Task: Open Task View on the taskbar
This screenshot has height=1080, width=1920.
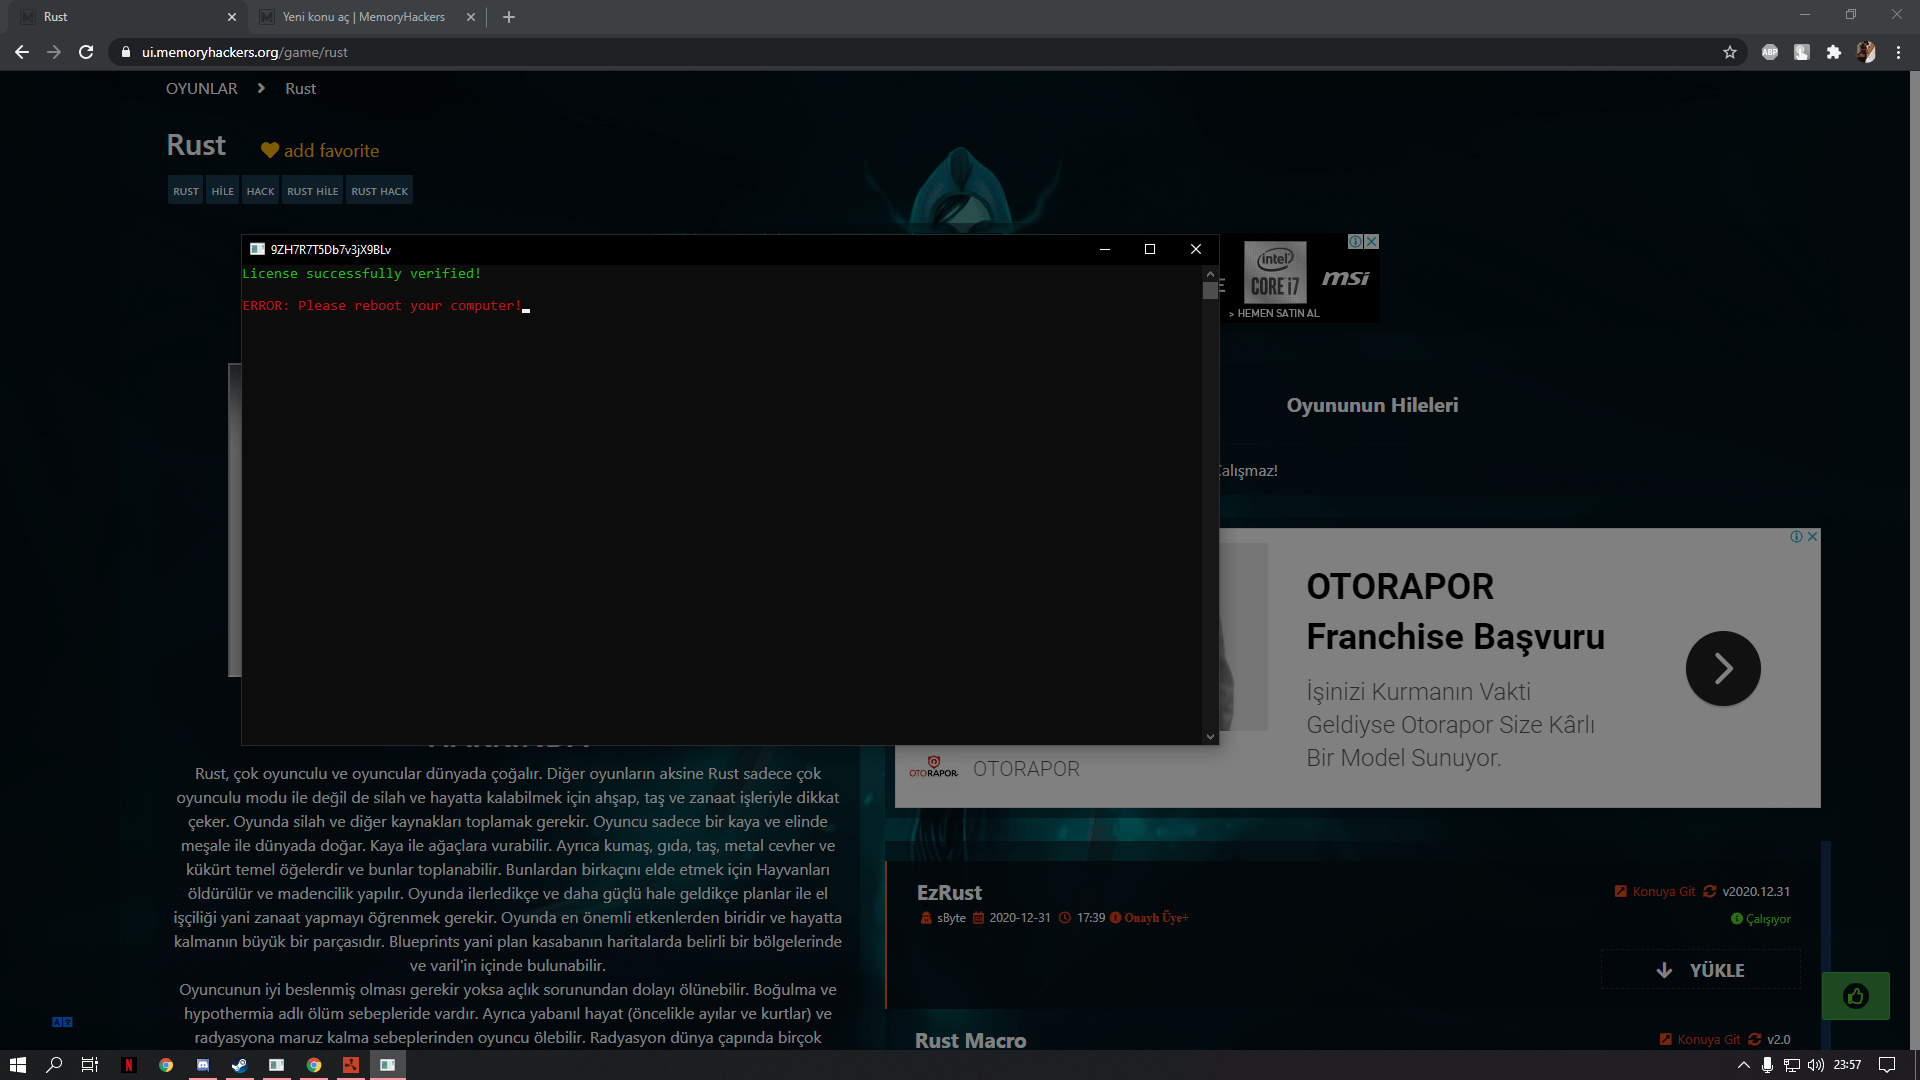Action: point(90,1065)
